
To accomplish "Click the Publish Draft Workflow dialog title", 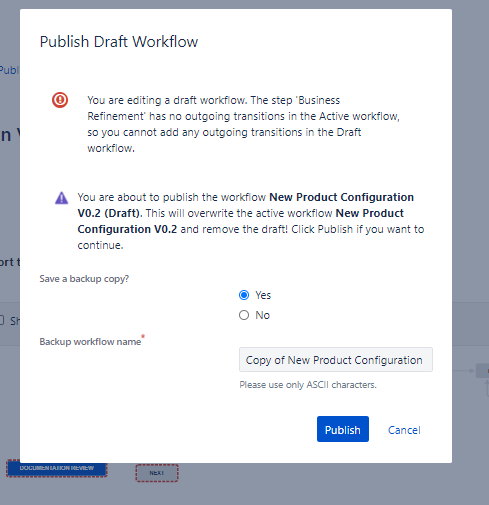I will 119,42.
